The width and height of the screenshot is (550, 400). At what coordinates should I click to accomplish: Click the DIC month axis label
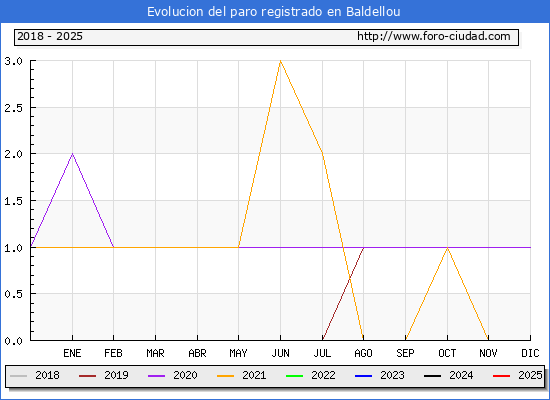[530, 353]
